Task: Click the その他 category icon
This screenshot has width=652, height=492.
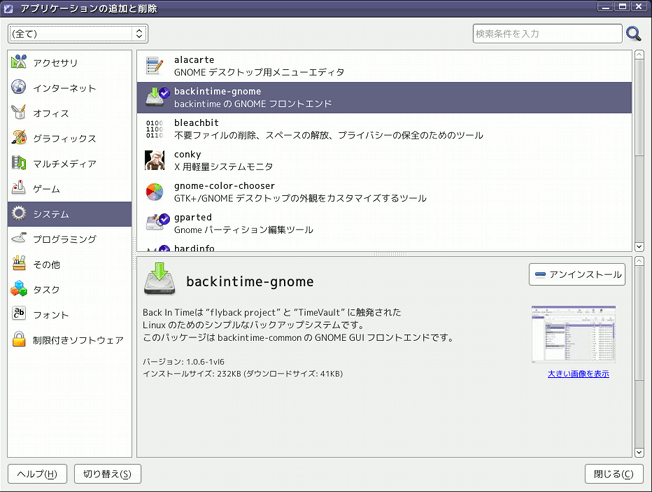Action: [x=19, y=264]
